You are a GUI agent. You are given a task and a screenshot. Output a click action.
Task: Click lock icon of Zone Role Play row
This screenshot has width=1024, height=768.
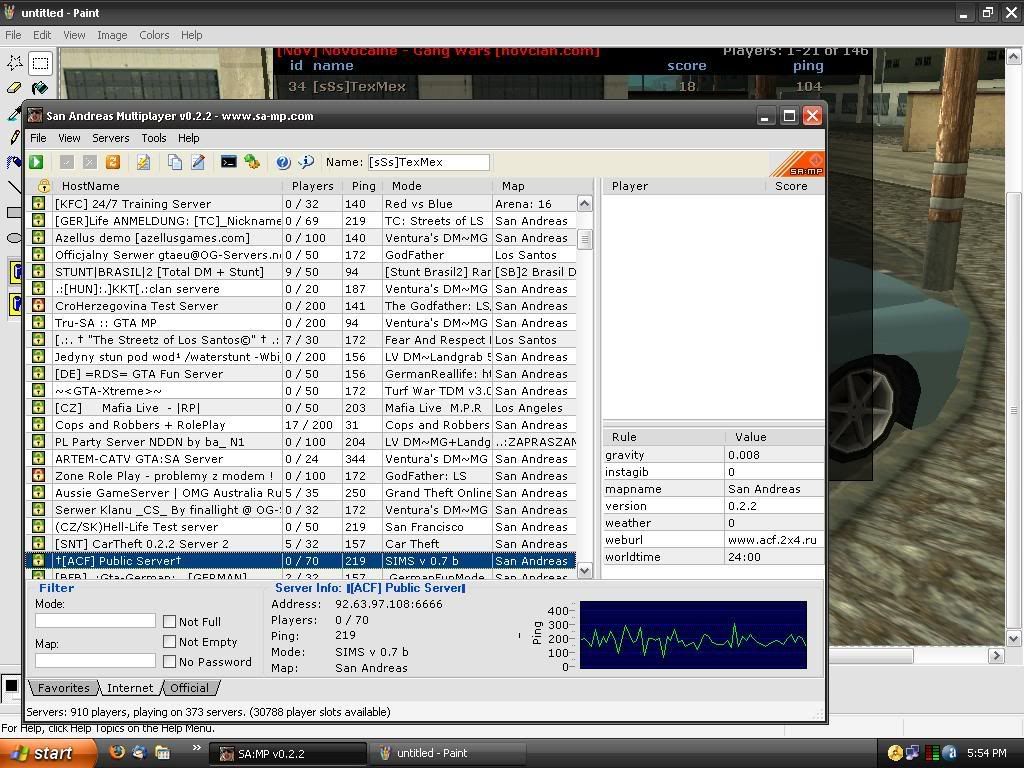coord(39,475)
